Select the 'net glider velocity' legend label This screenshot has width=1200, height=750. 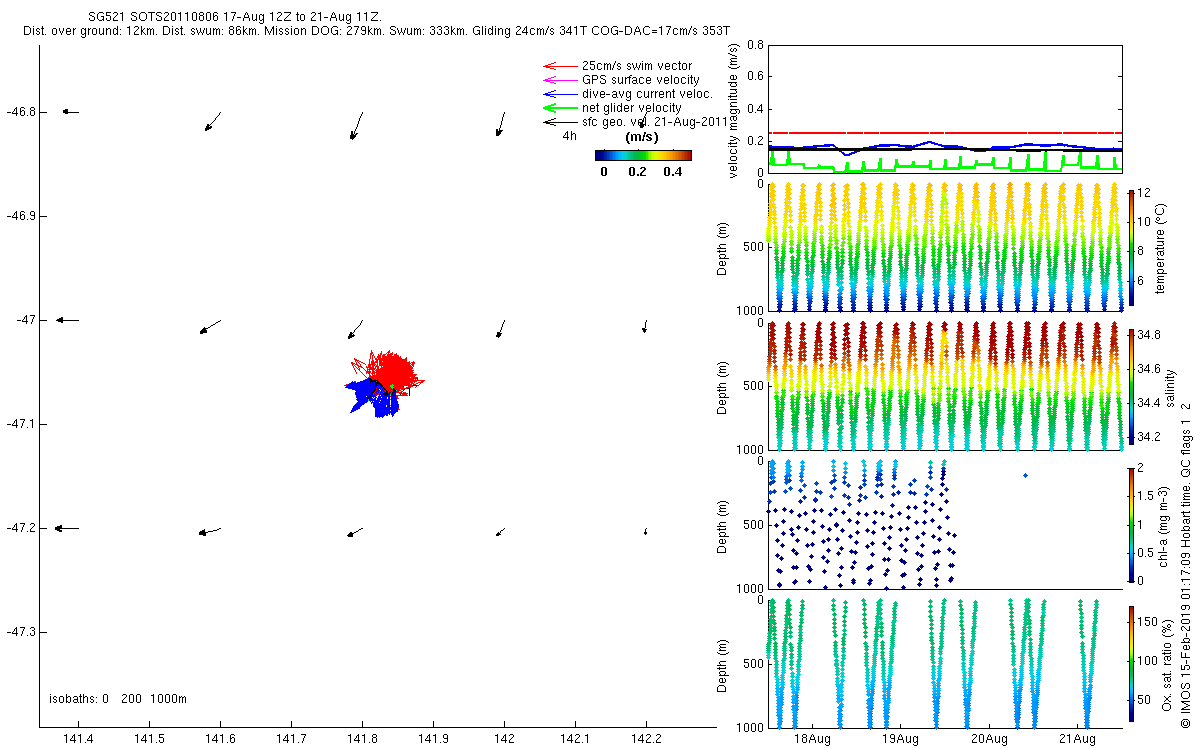coord(632,108)
